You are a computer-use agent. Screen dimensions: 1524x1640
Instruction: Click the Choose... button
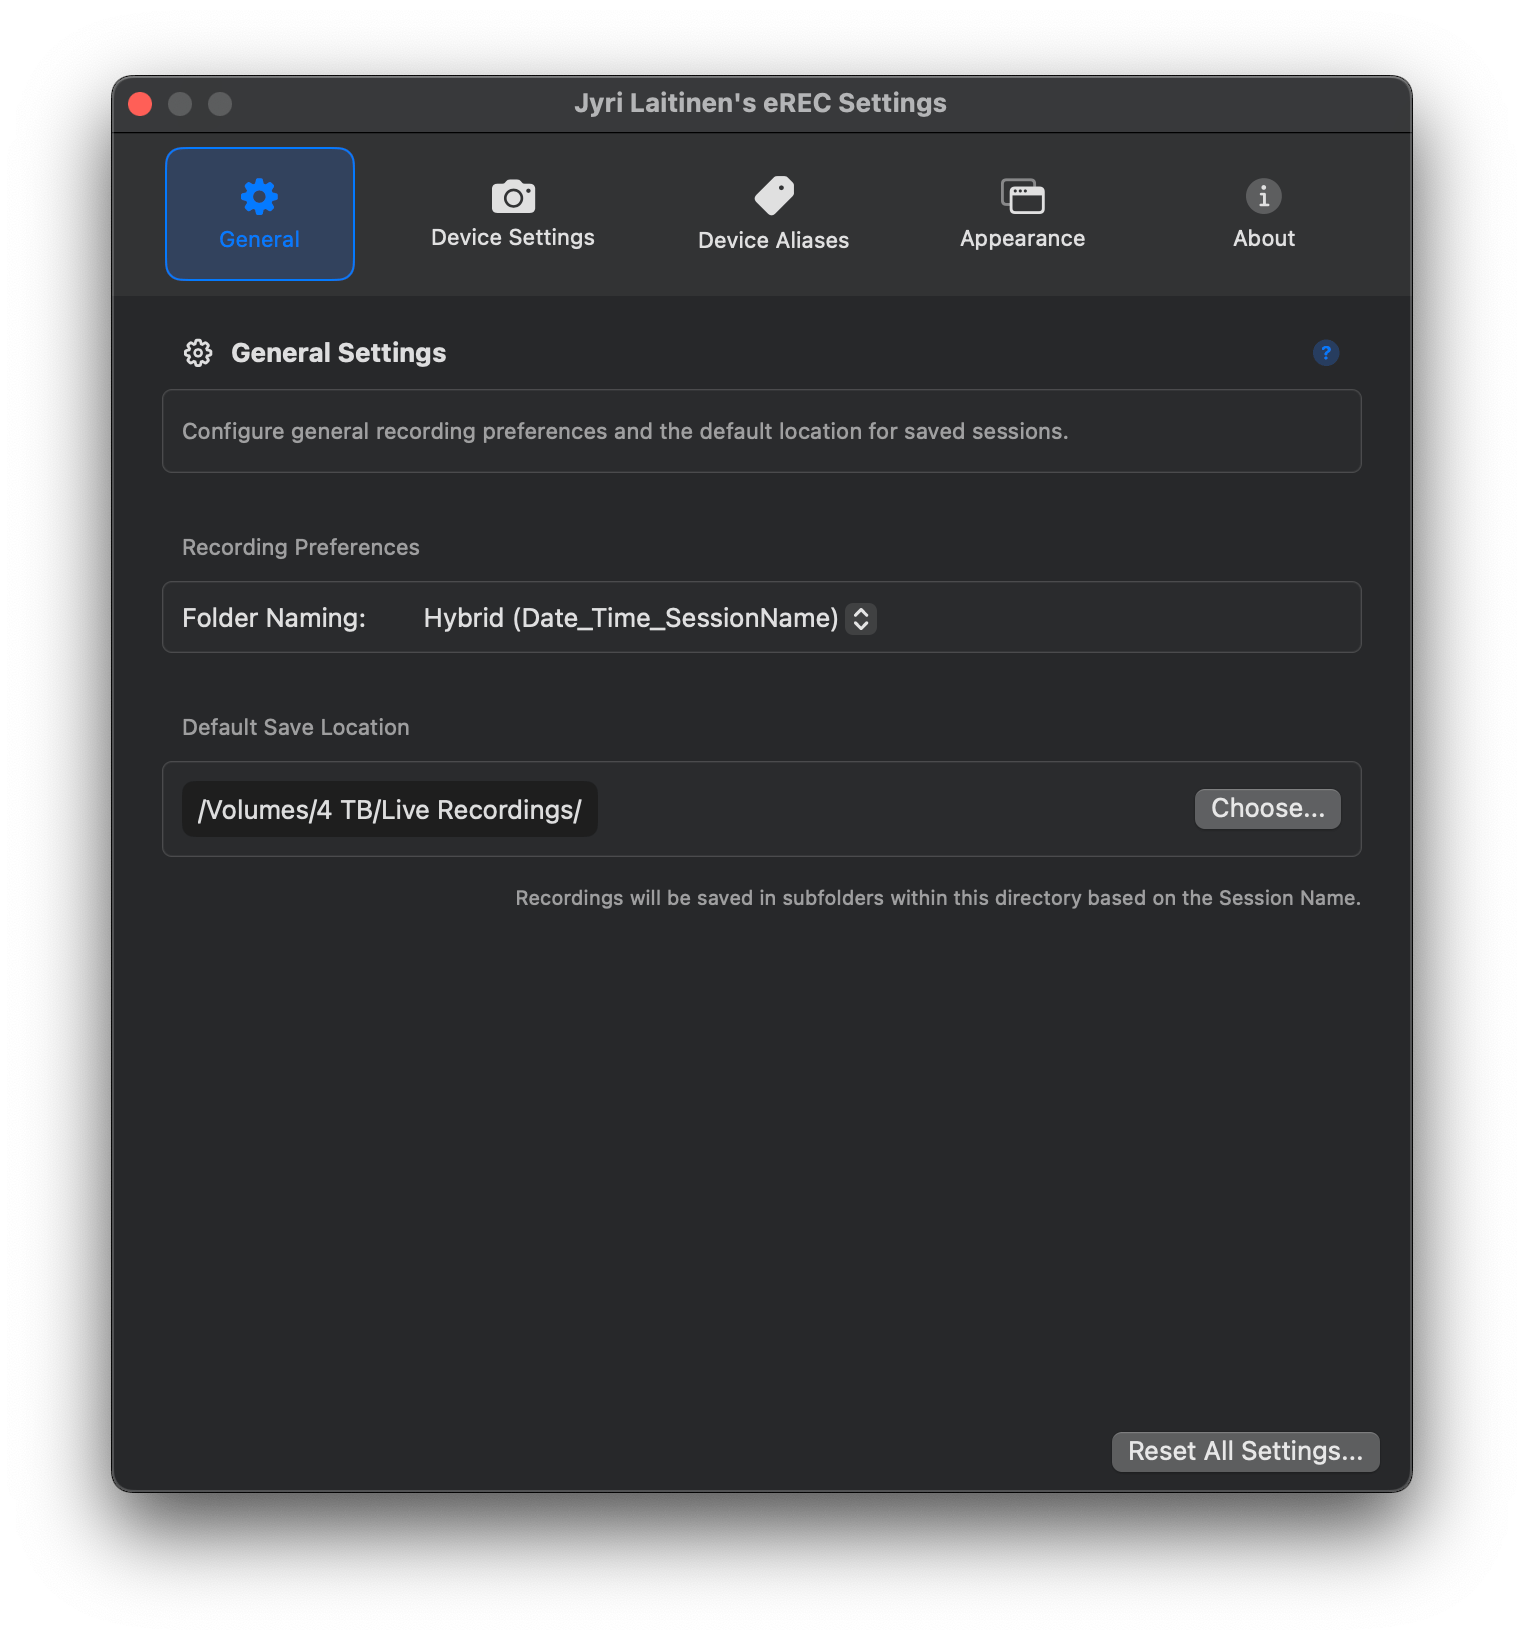click(1267, 809)
